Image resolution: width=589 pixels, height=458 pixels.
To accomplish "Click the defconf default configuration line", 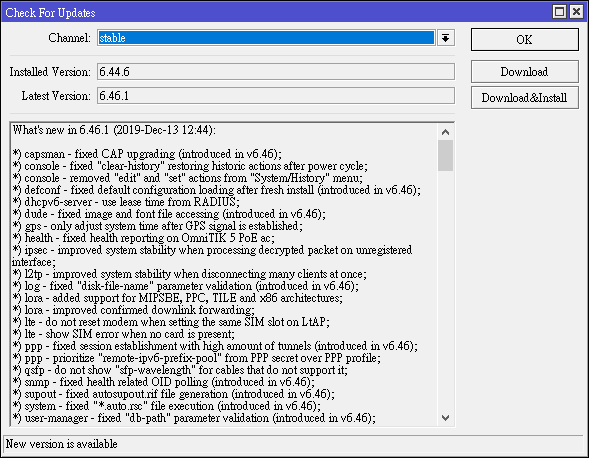I will [x=216, y=190].
